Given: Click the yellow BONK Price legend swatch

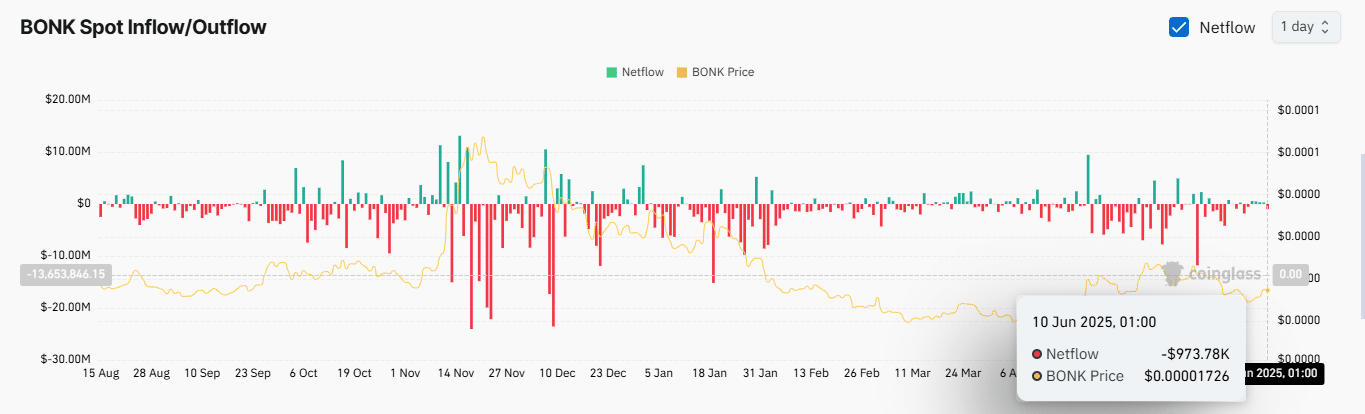Looking at the screenshot, I should coord(682,72).
